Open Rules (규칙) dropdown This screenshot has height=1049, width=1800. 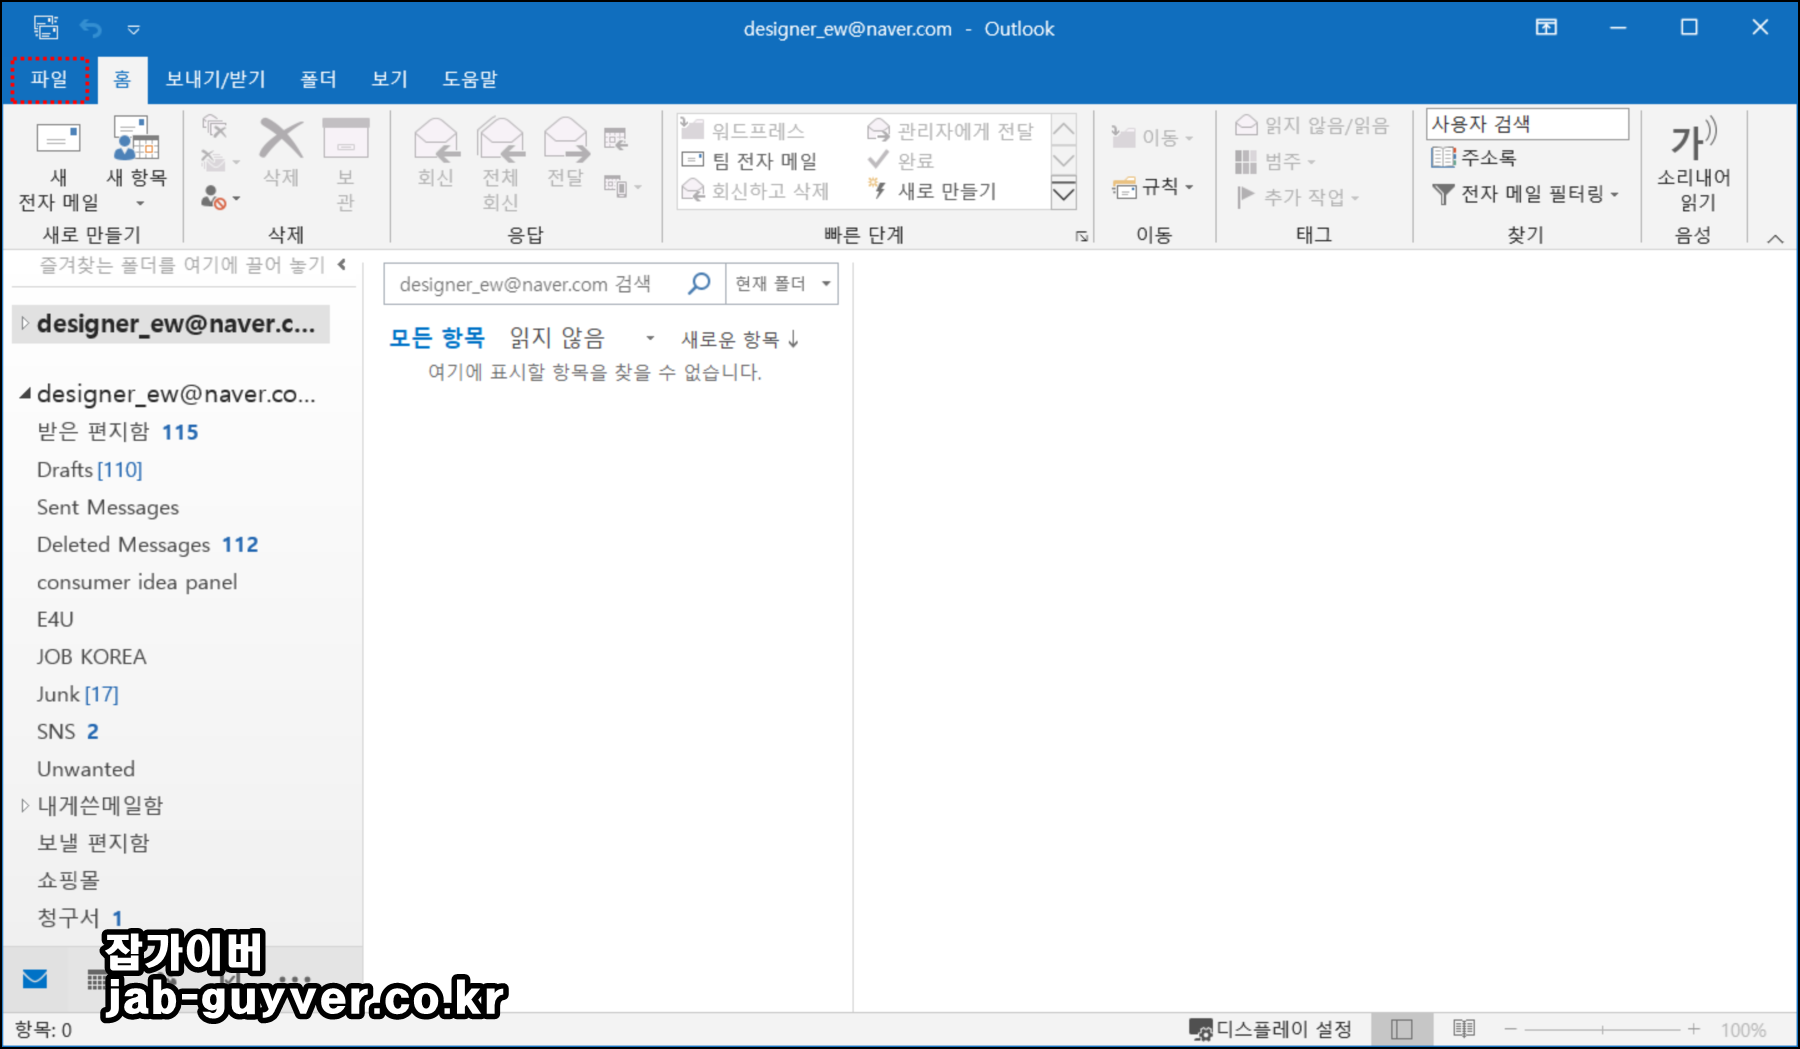tap(1153, 187)
